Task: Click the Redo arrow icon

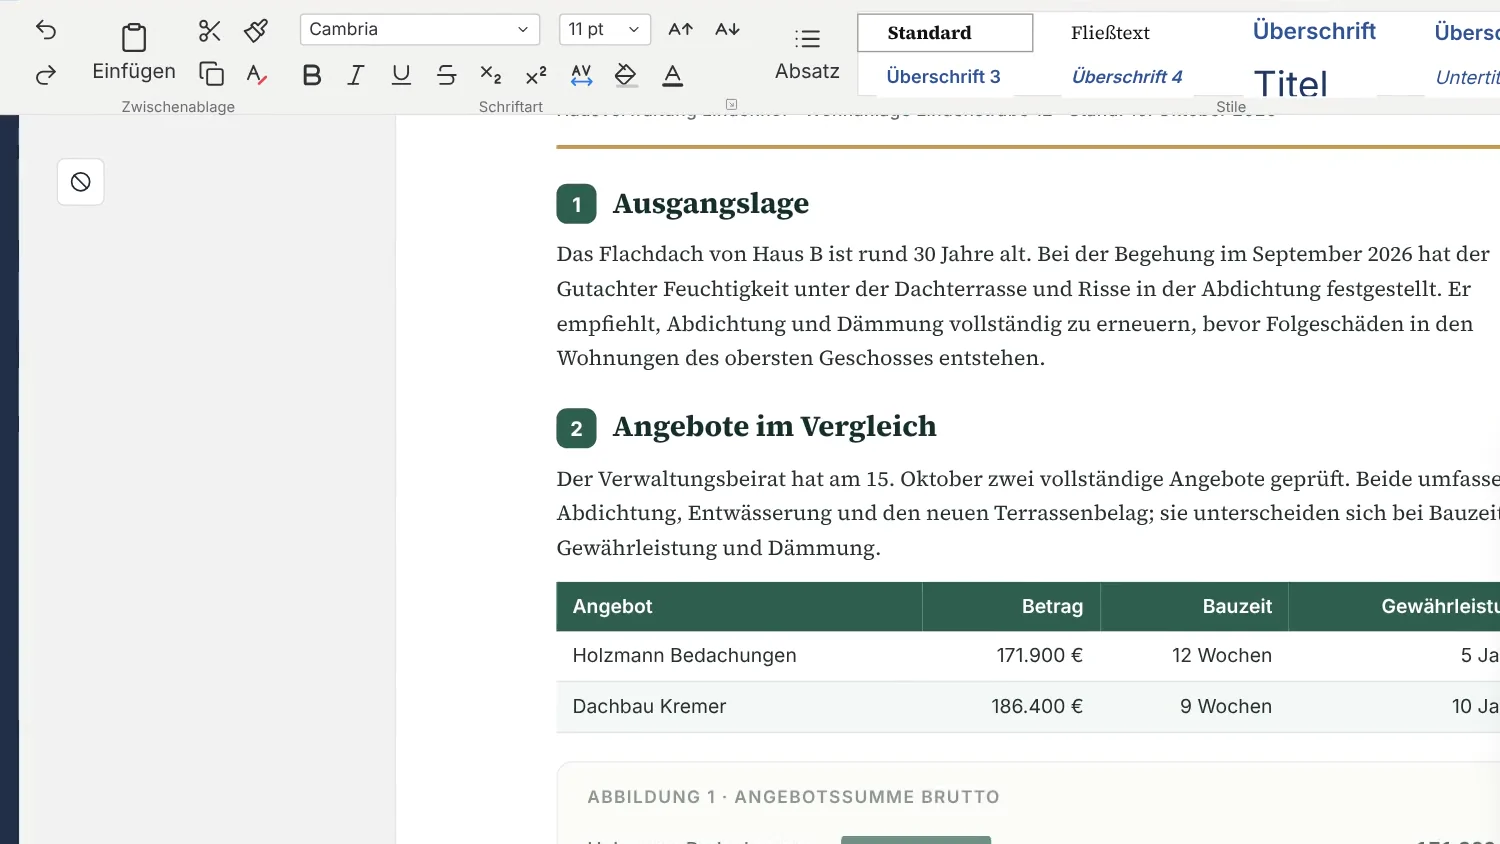Action: tap(46, 75)
